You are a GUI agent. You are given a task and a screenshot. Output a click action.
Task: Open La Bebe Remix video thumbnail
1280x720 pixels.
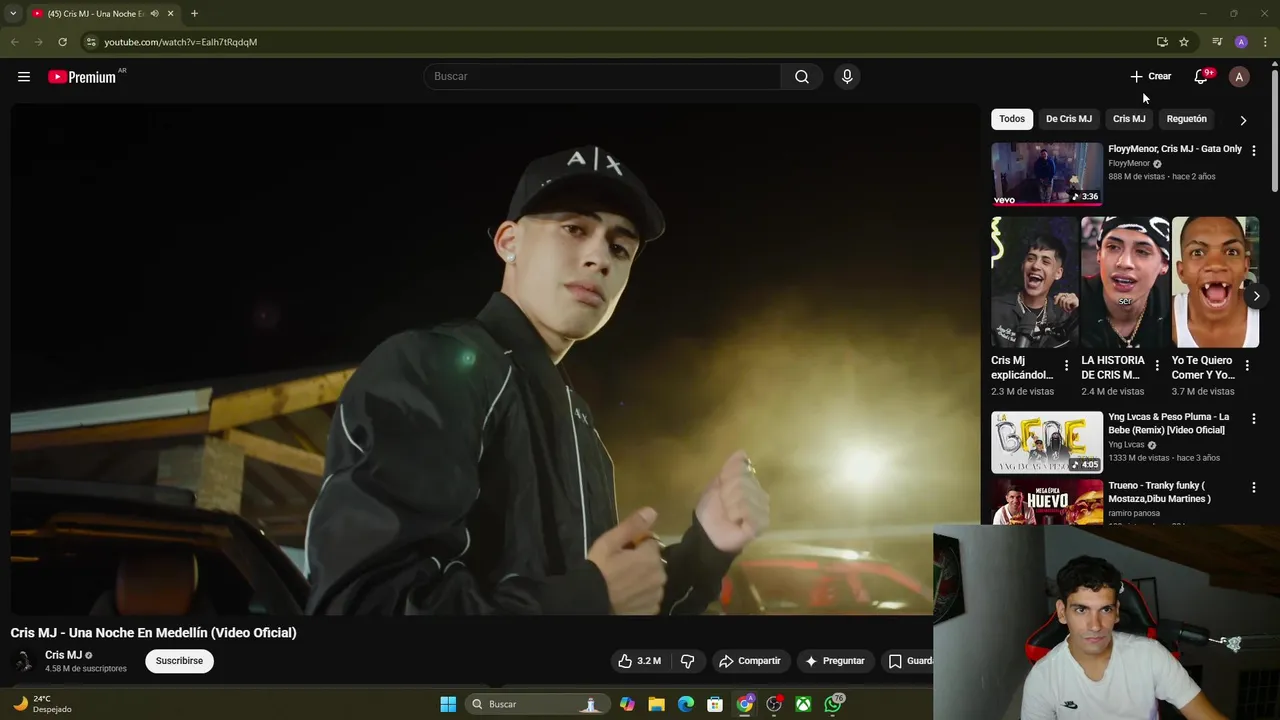[x=1047, y=442]
